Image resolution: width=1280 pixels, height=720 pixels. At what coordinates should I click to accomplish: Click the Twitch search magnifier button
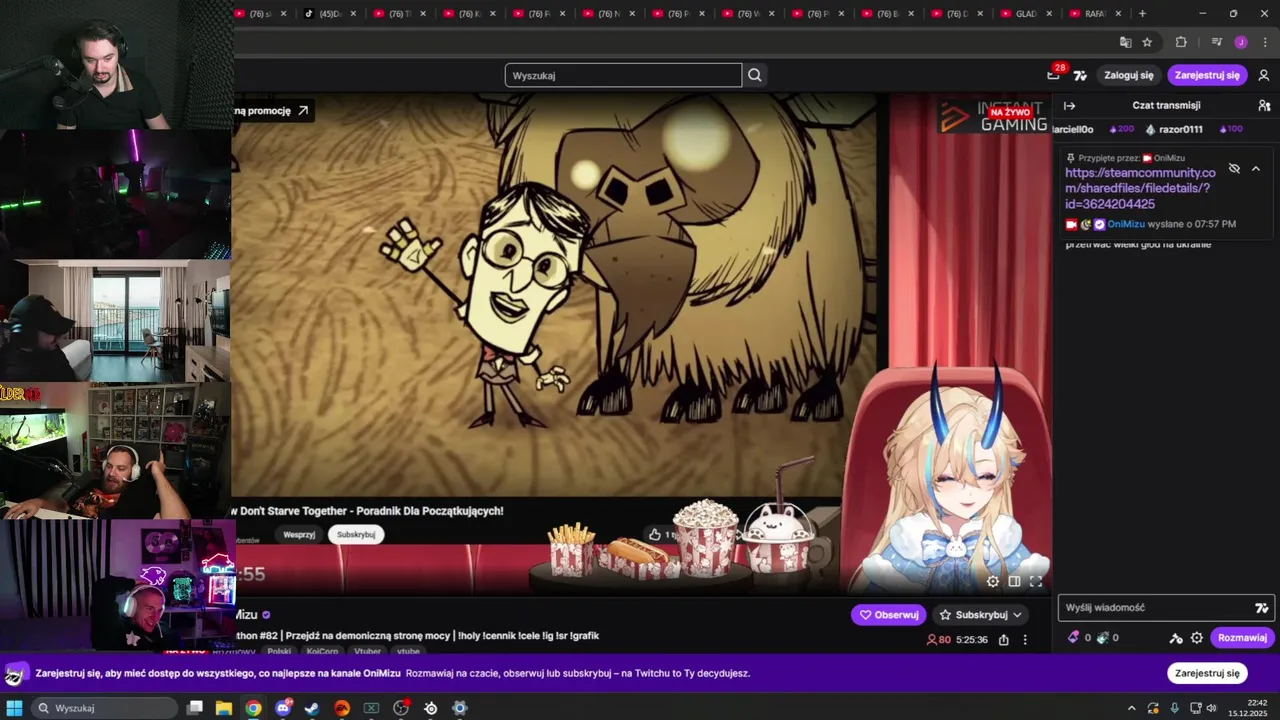coord(755,75)
